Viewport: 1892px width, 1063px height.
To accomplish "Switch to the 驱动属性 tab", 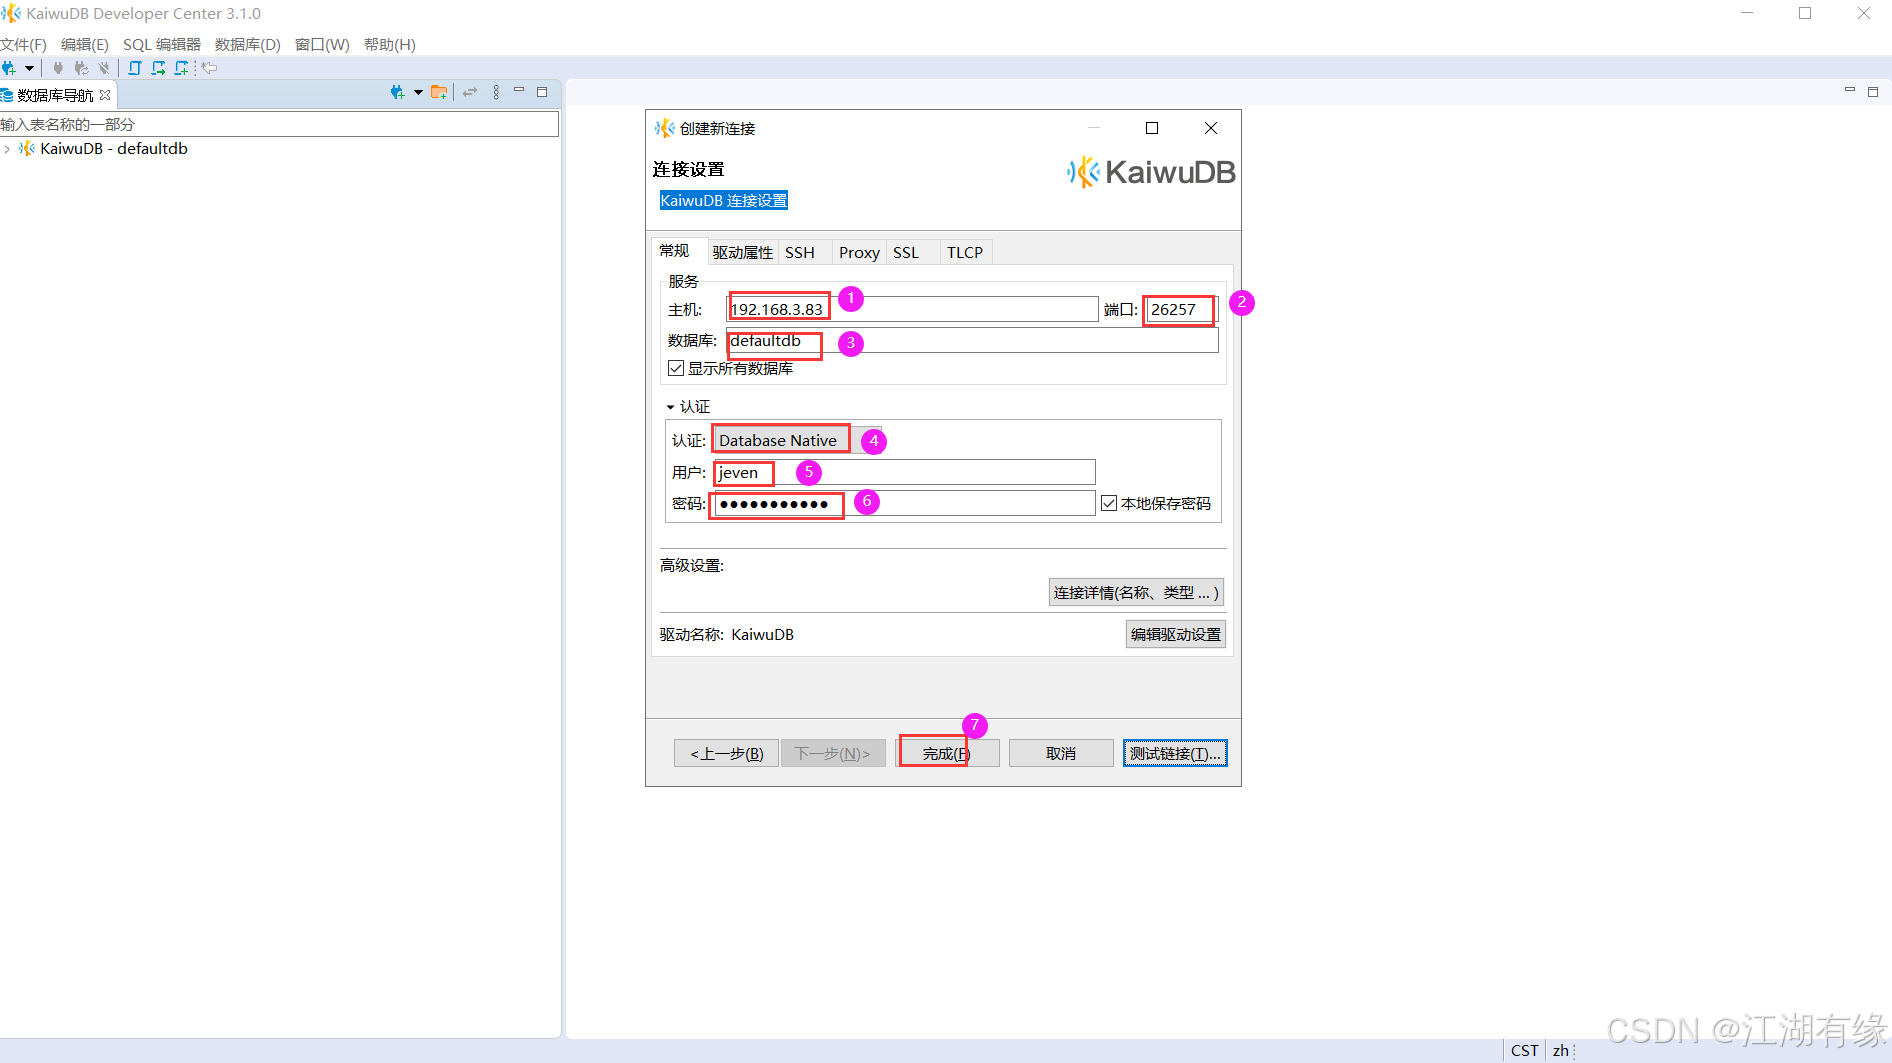I will click(743, 252).
